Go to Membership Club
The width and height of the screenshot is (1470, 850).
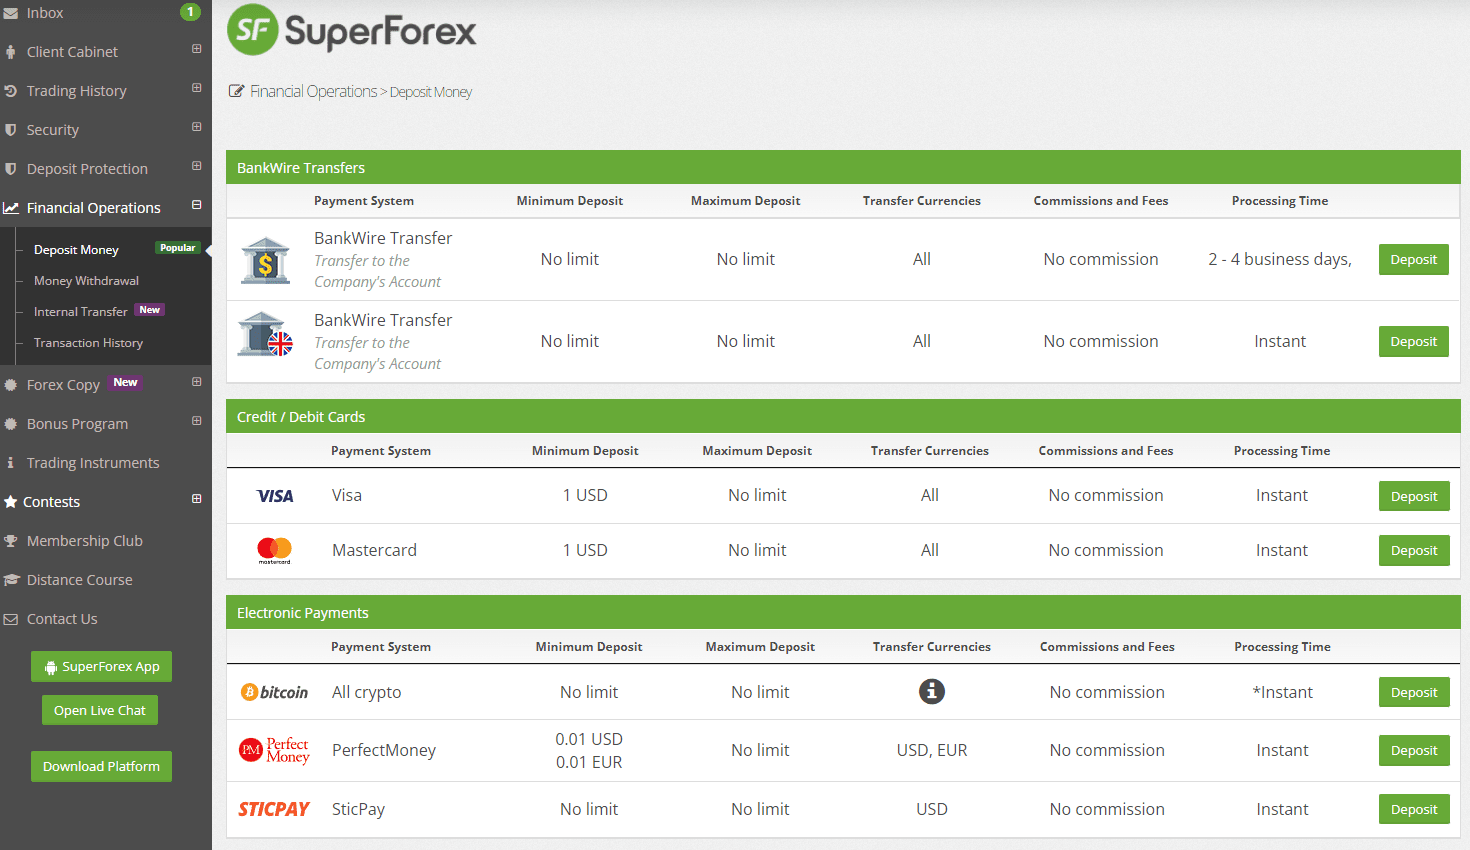(85, 541)
